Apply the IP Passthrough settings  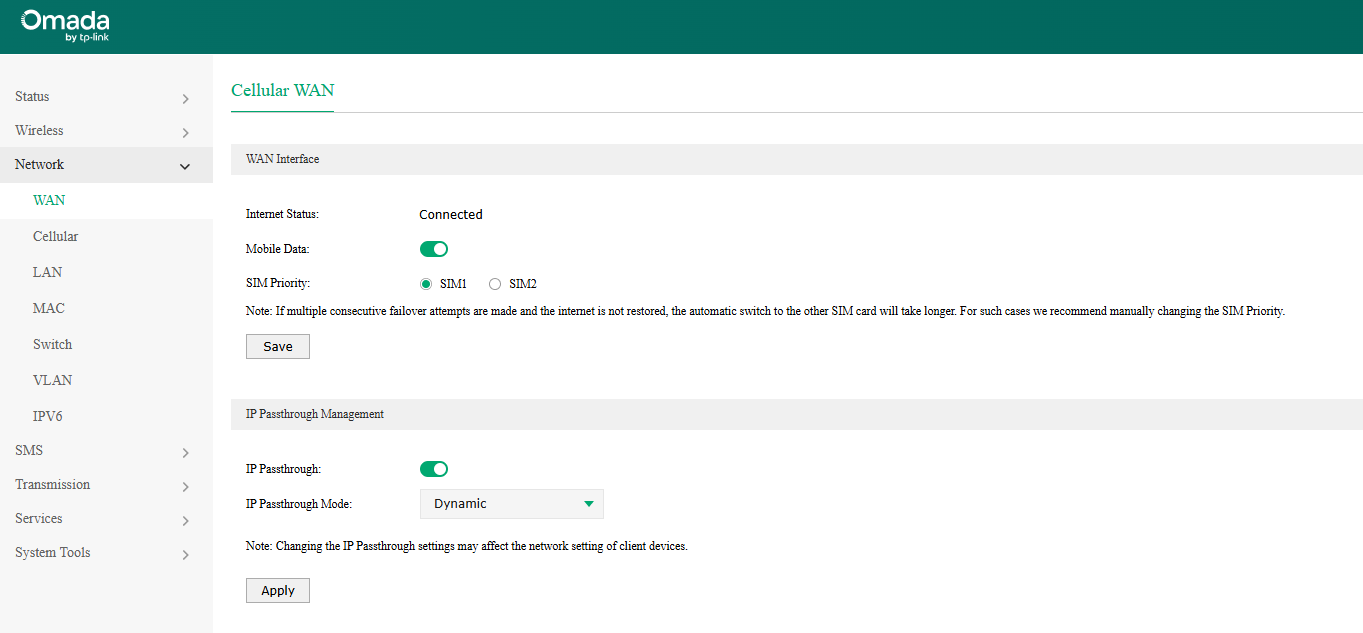coord(277,590)
